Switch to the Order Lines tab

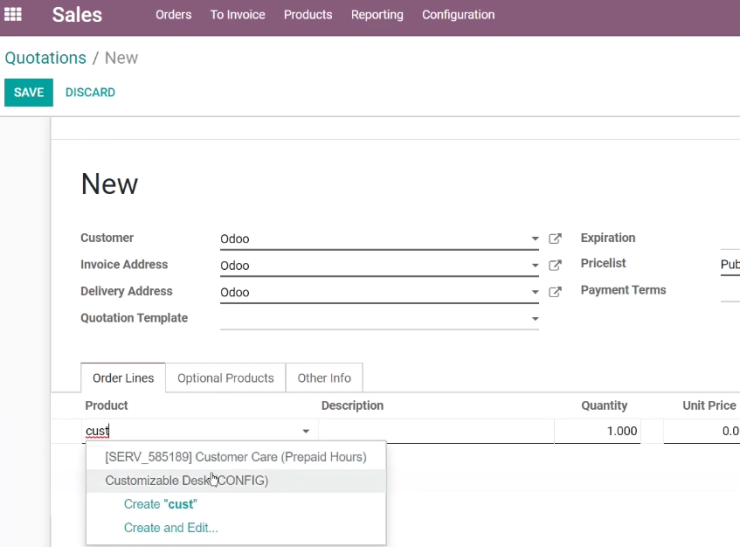click(x=123, y=378)
